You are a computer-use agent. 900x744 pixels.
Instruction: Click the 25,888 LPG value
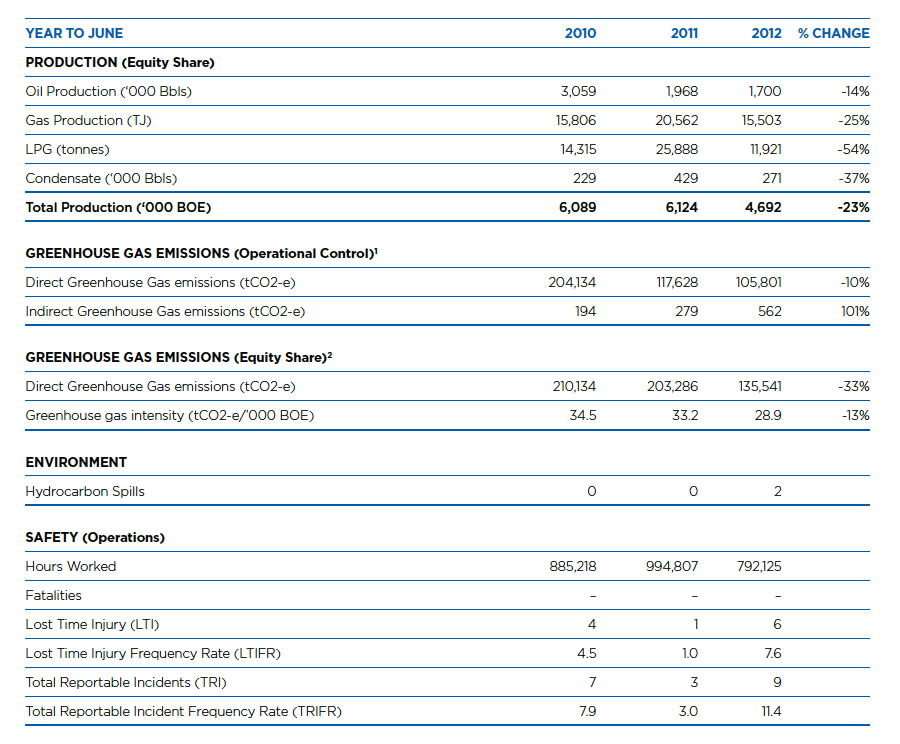(x=677, y=150)
